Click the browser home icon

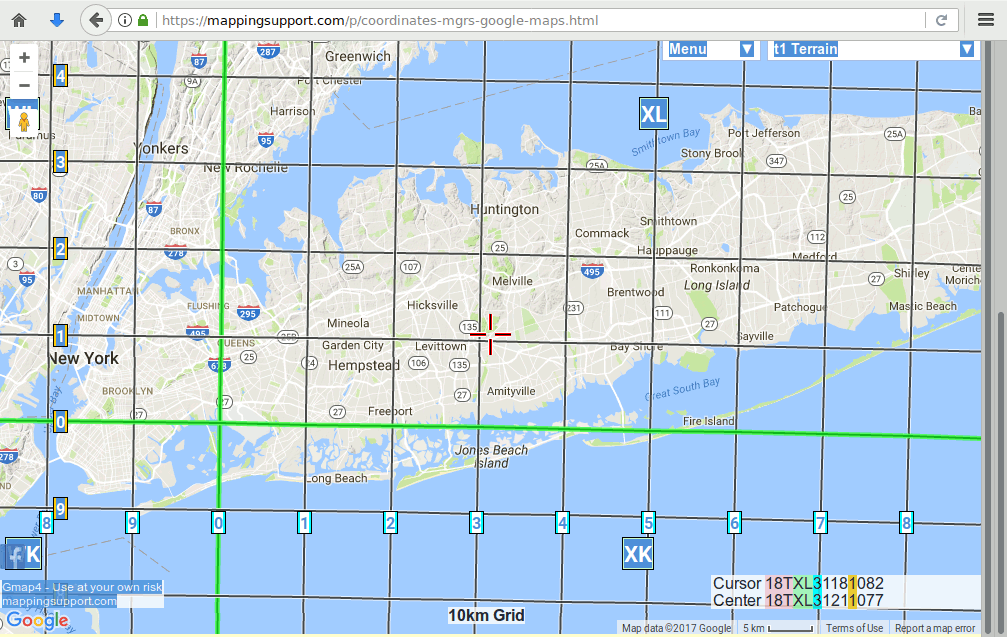pyautogui.click(x=19, y=20)
